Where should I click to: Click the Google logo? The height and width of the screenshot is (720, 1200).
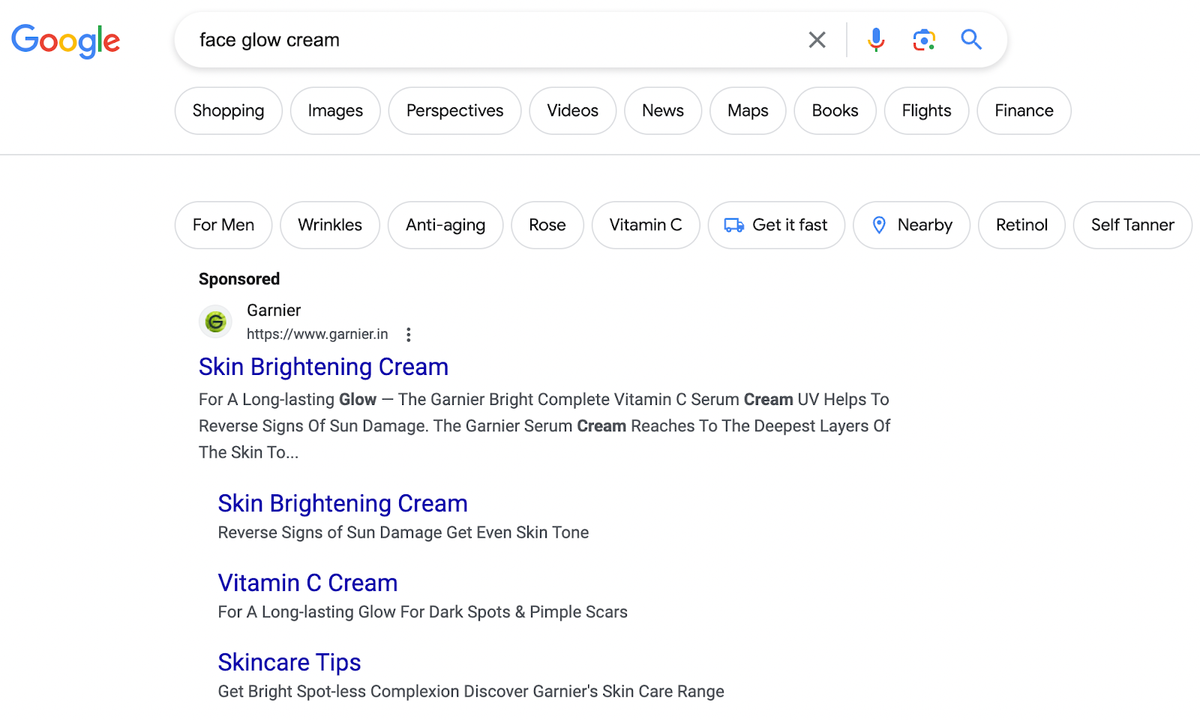(x=66, y=40)
